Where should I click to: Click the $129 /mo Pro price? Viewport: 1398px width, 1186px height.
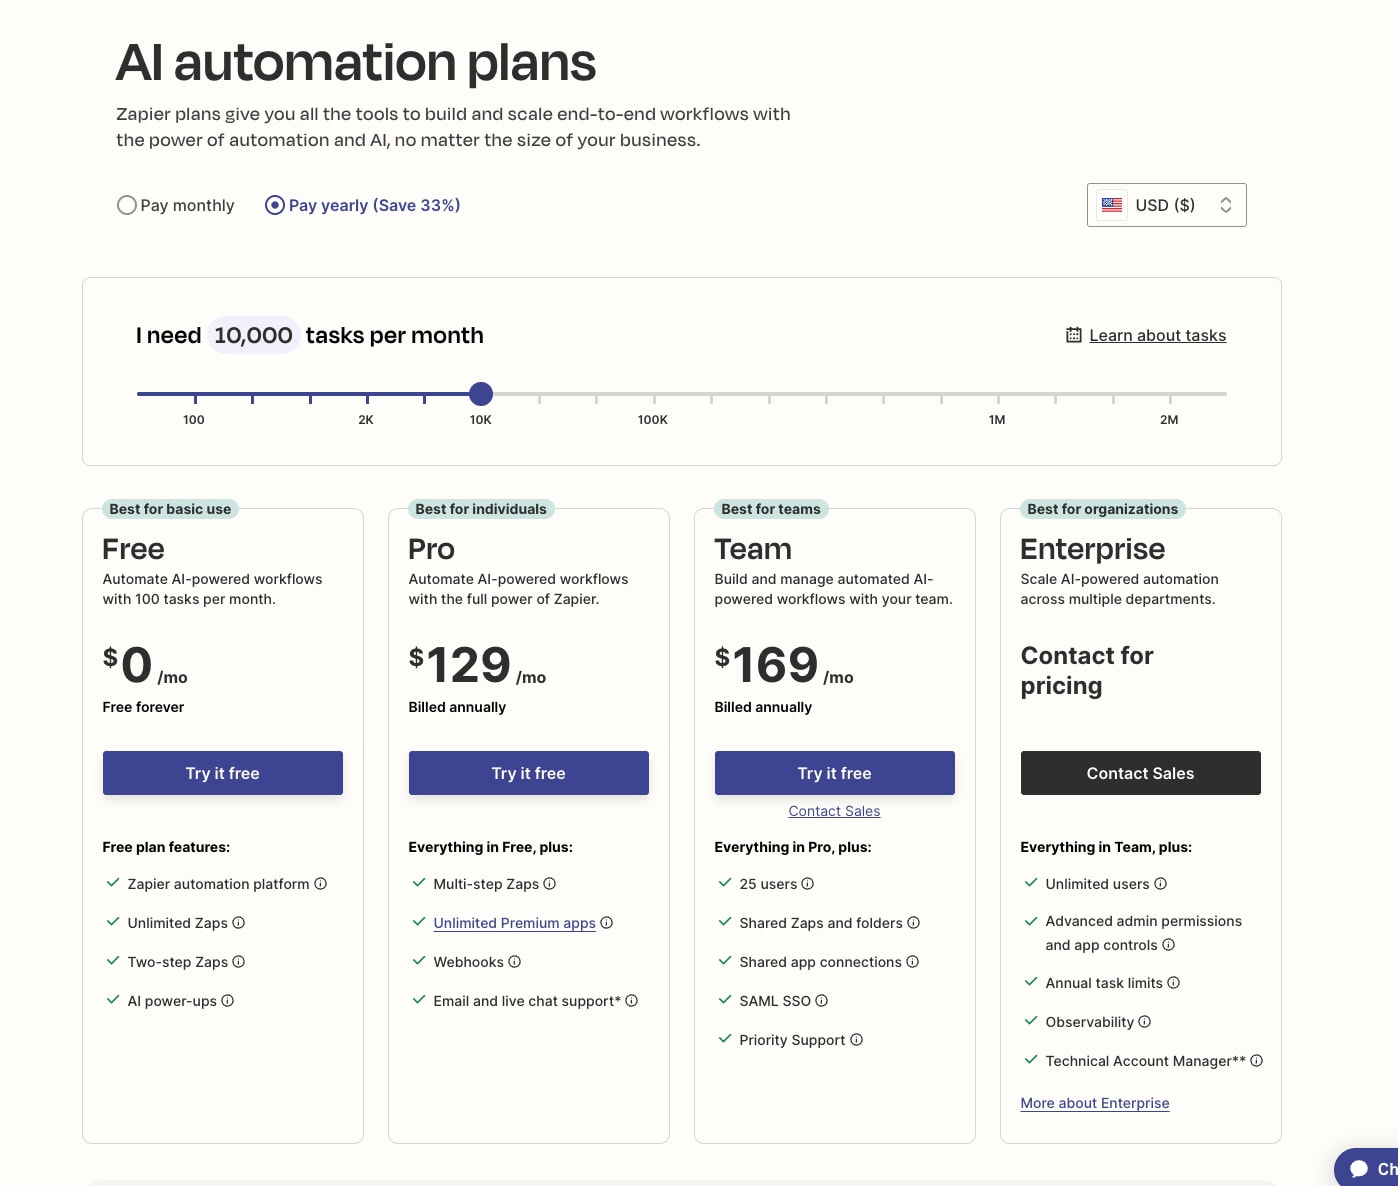[477, 666]
